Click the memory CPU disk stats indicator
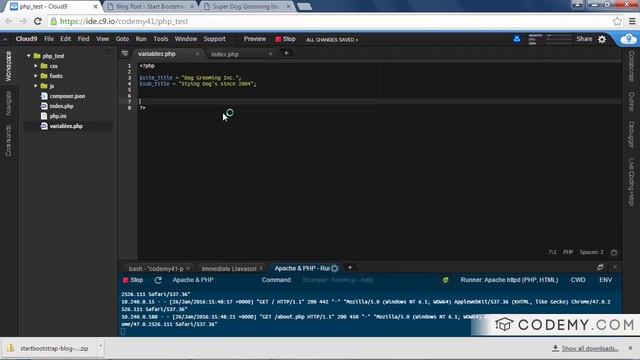 [550, 40]
